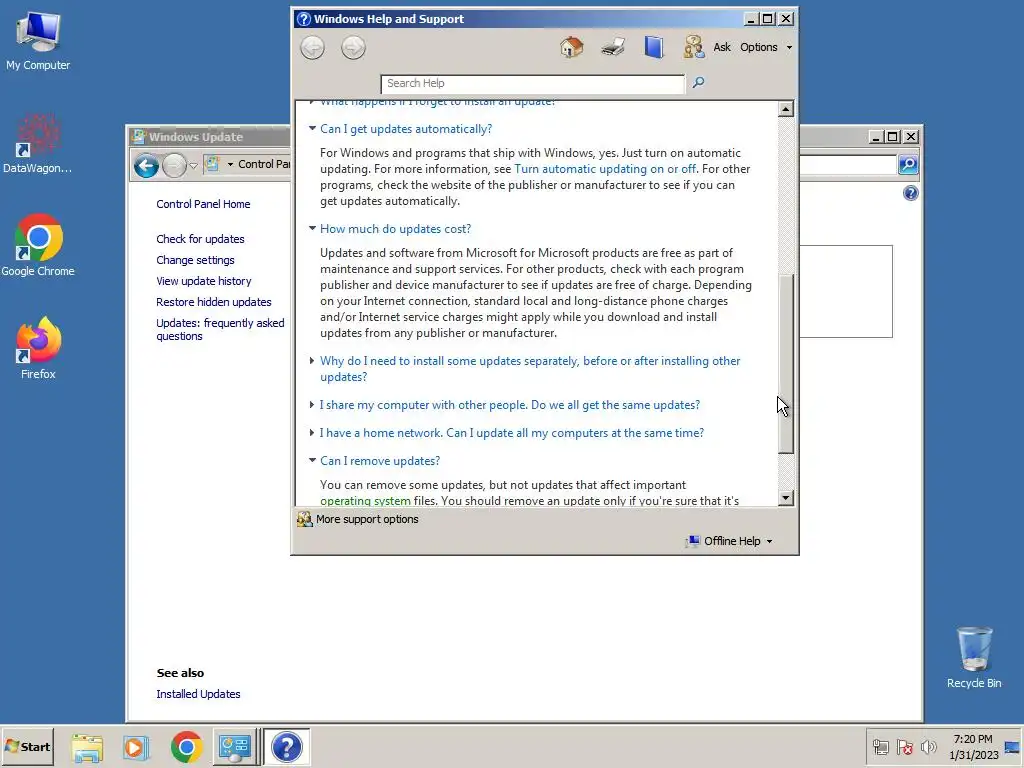1024x768 pixels.
Task: Click View update history link
Action: point(203,281)
